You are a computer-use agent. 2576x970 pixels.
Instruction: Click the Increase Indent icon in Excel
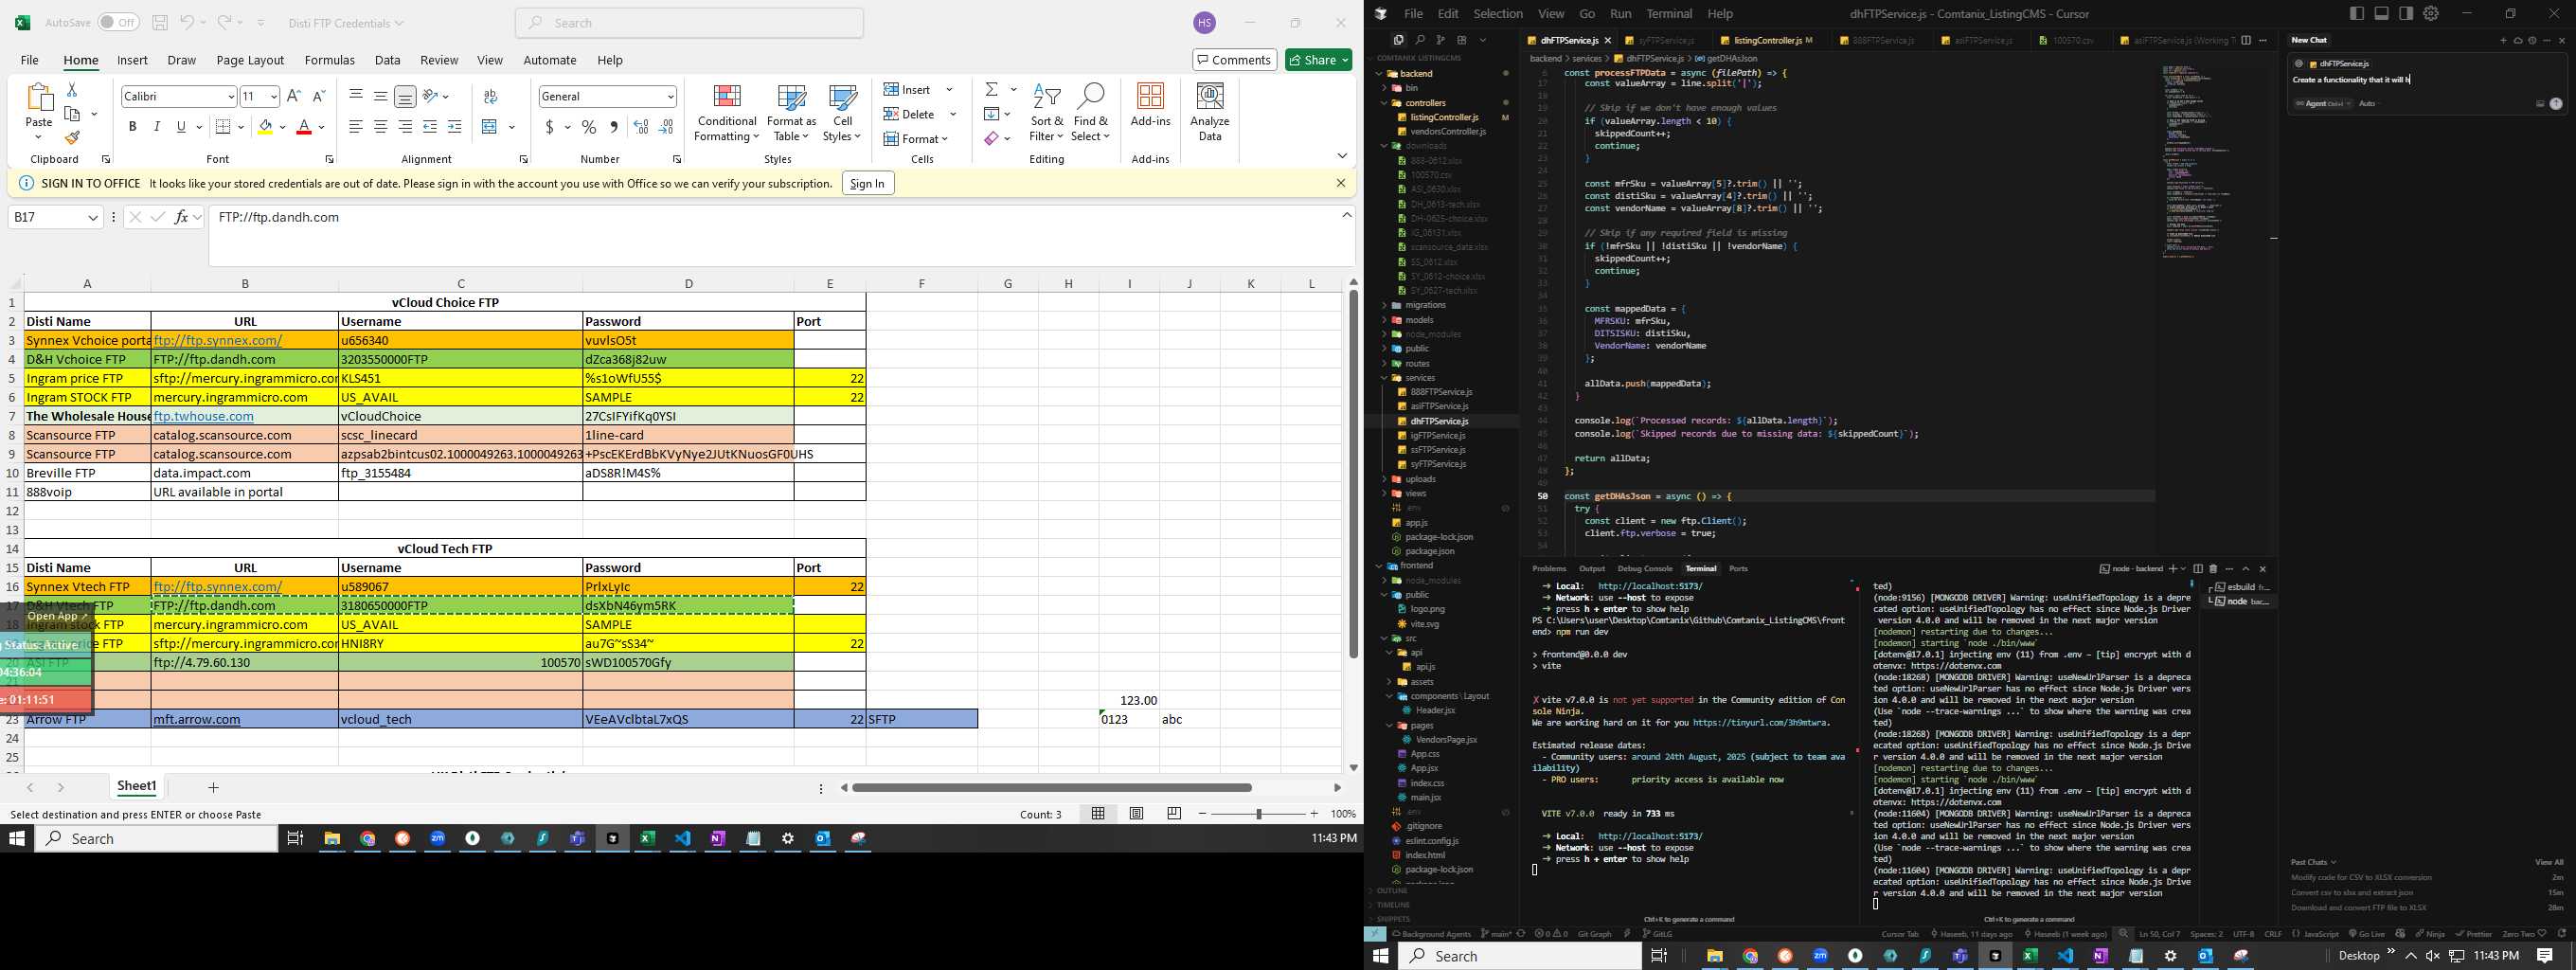454,127
